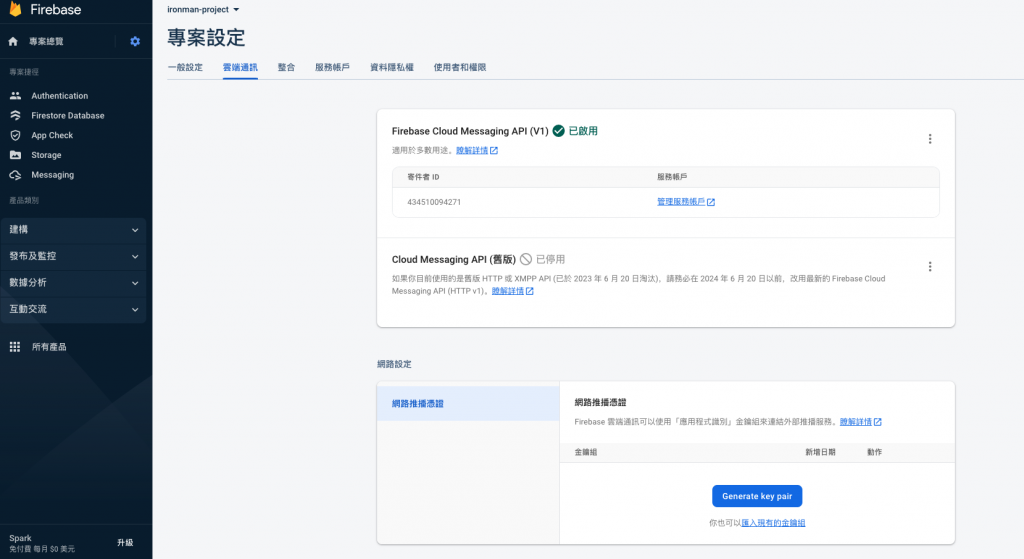Switch to the 一般設定 tab
1024x559 pixels.
tap(185, 67)
